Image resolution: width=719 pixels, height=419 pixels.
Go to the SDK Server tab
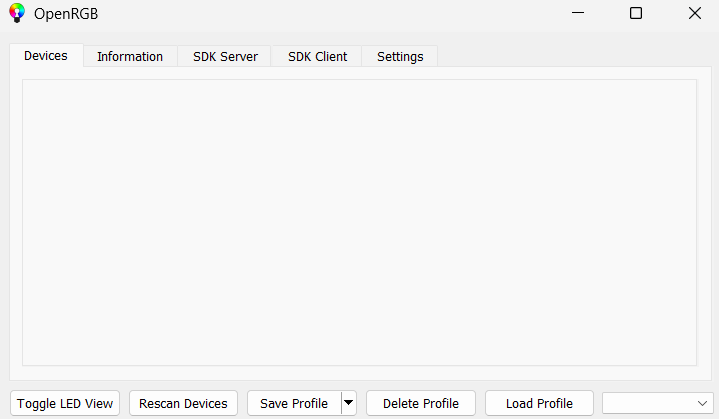[x=225, y=57]
